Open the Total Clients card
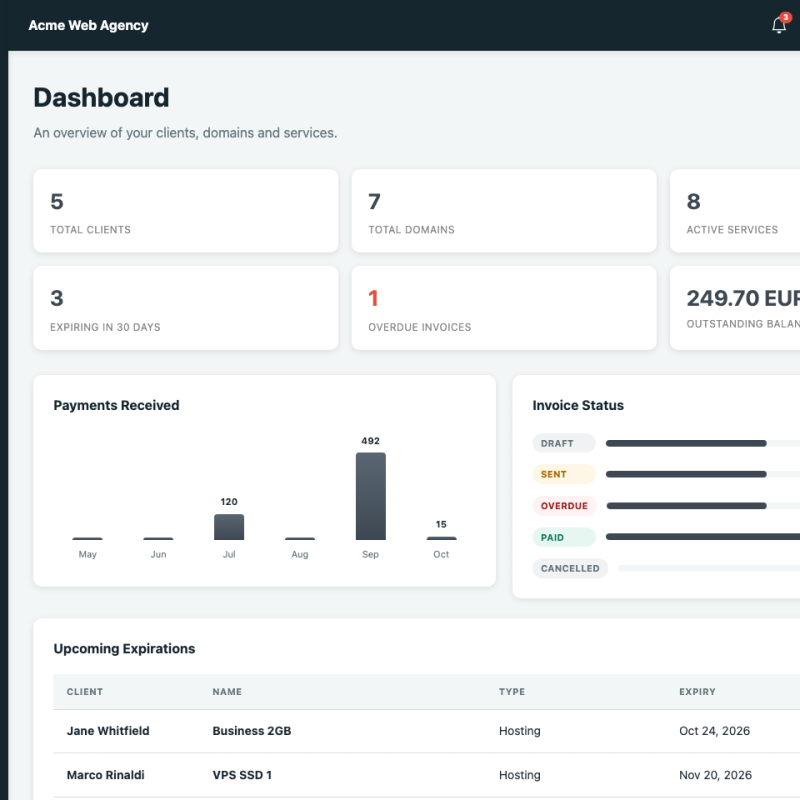 click(x=186, y=211)
